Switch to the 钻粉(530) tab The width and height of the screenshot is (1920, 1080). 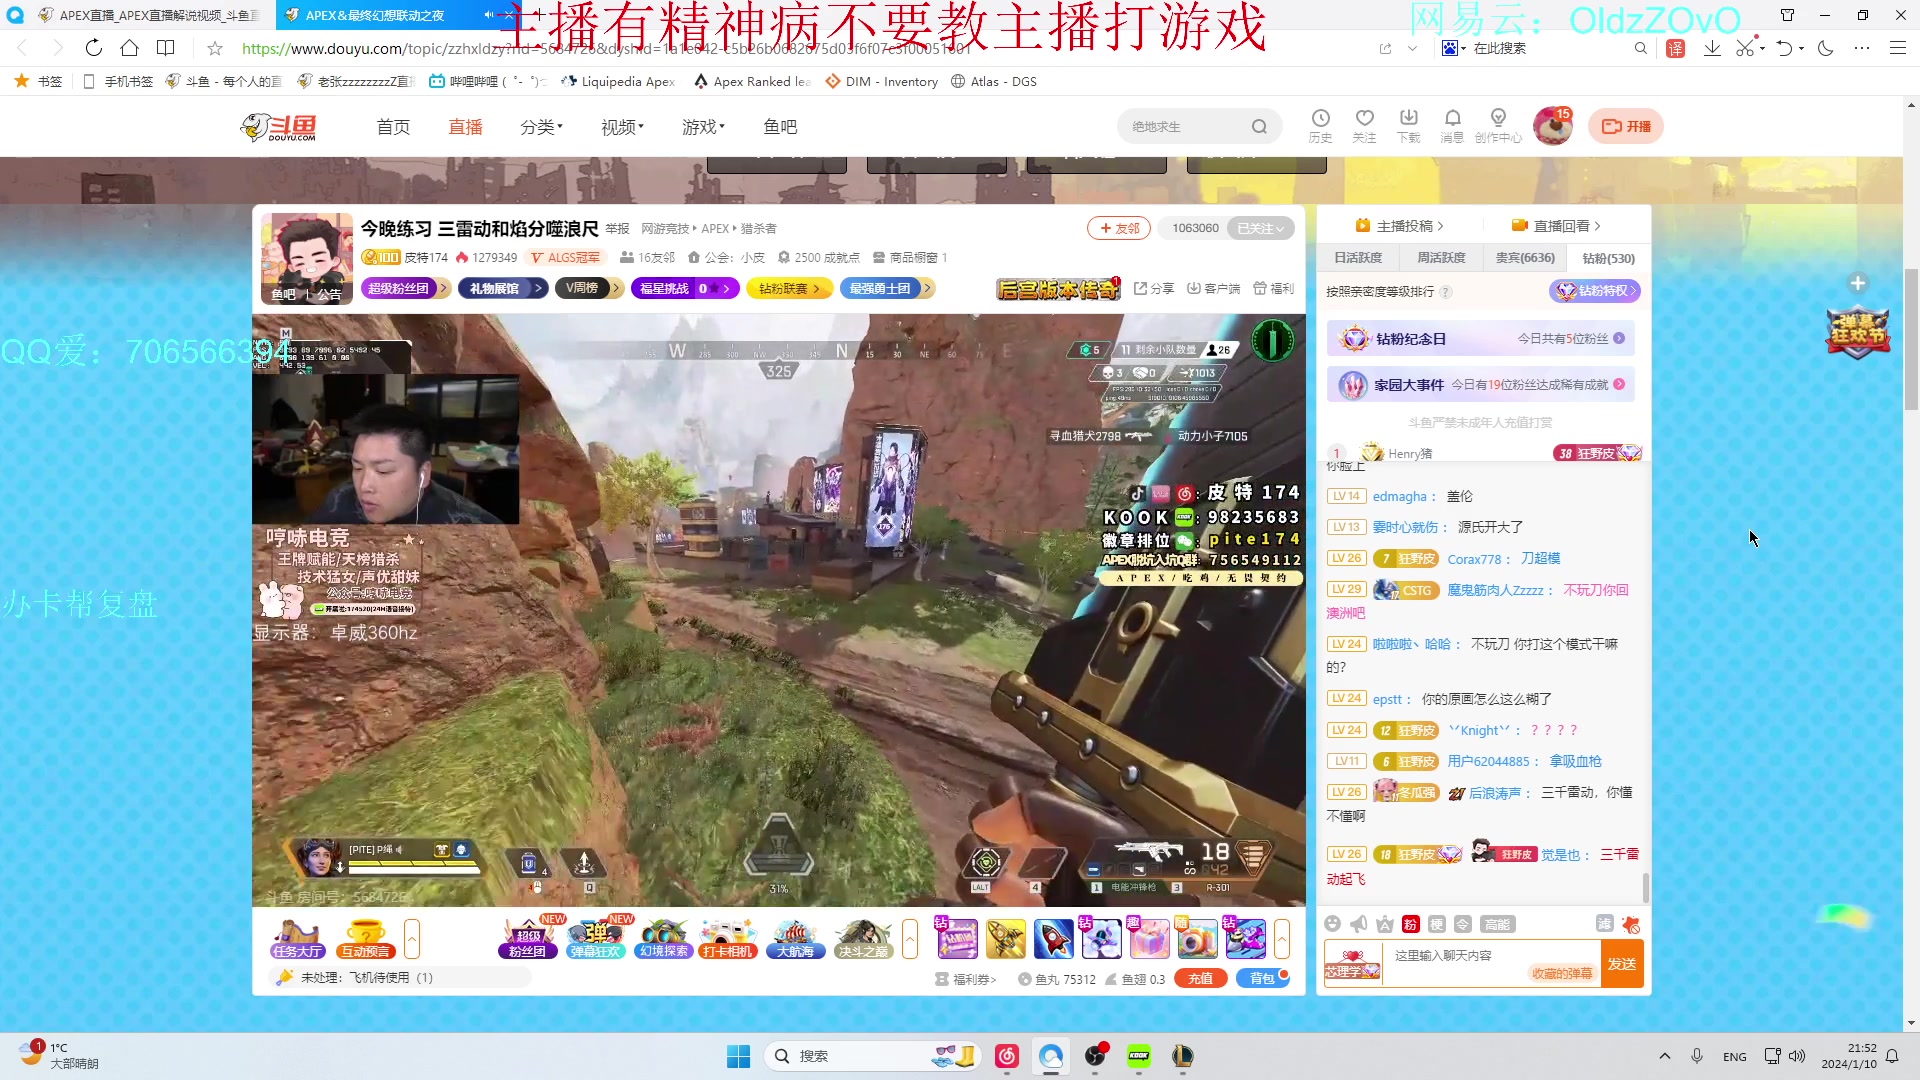(1608, 258)
